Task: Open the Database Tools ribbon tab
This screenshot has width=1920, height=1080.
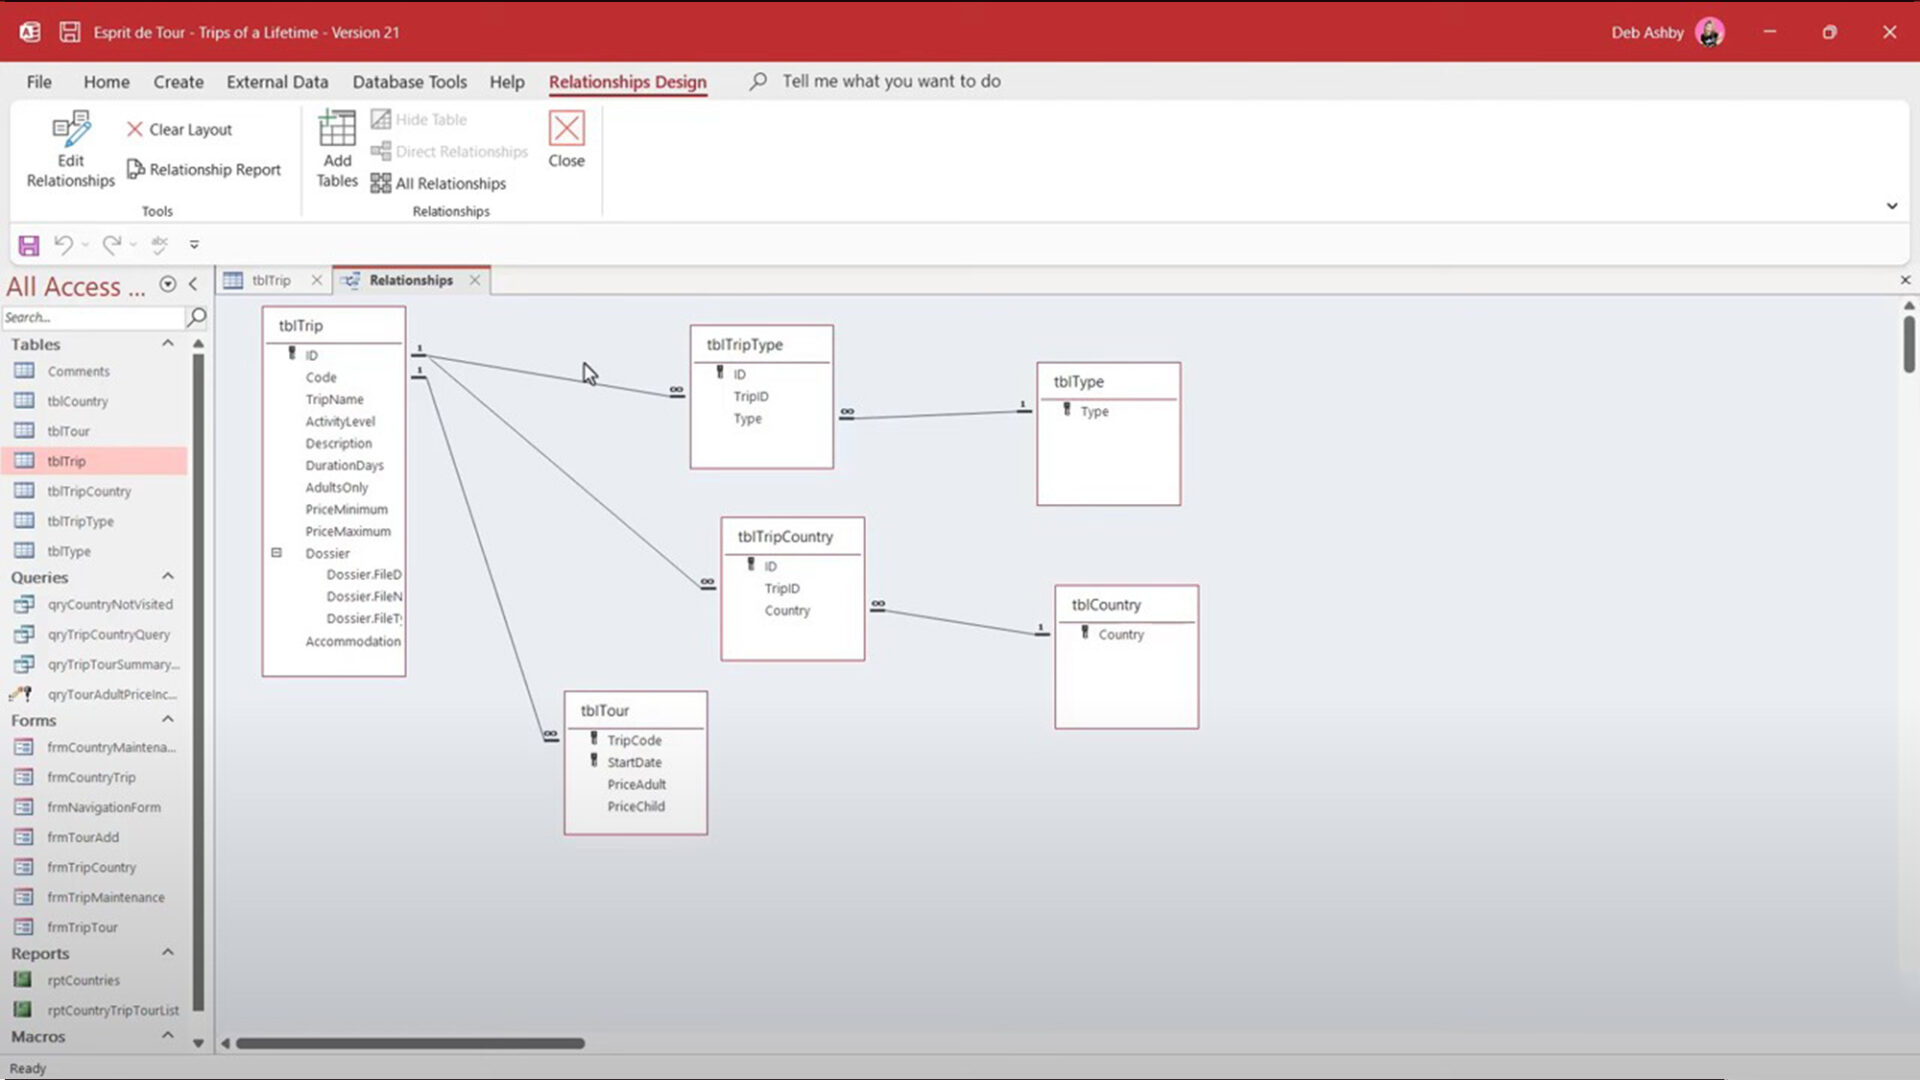Action: click(409, 81)
